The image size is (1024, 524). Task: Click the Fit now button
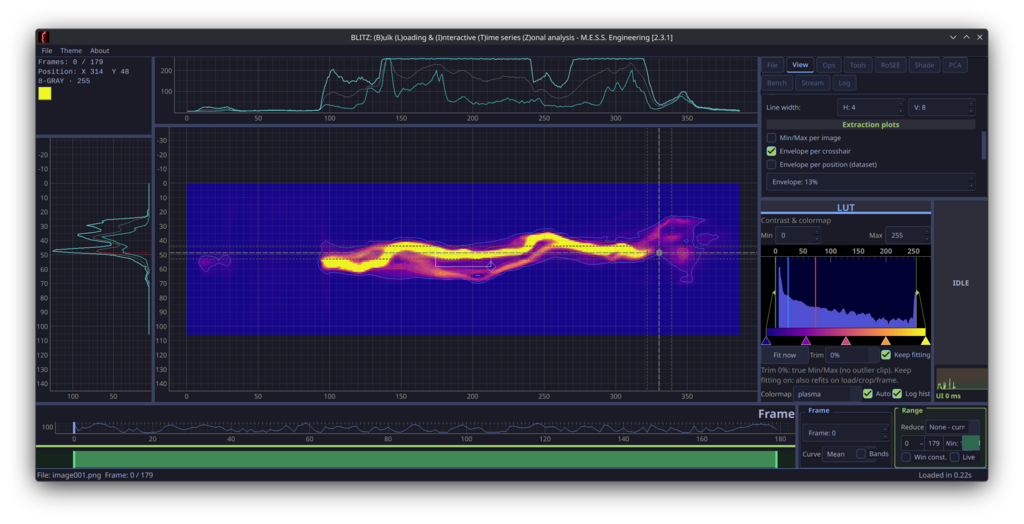point(784,355)
